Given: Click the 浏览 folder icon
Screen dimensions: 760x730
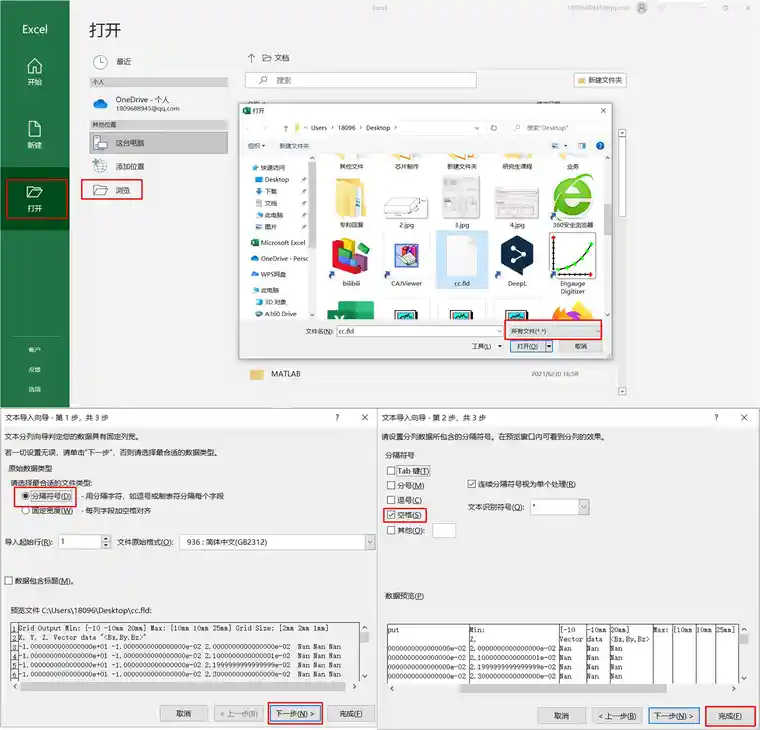Looking at the screenshot, I should click(x=100, y=190).
